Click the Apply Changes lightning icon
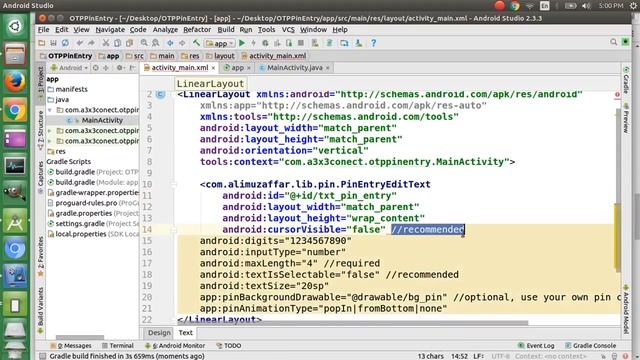 tap(253, 43)
